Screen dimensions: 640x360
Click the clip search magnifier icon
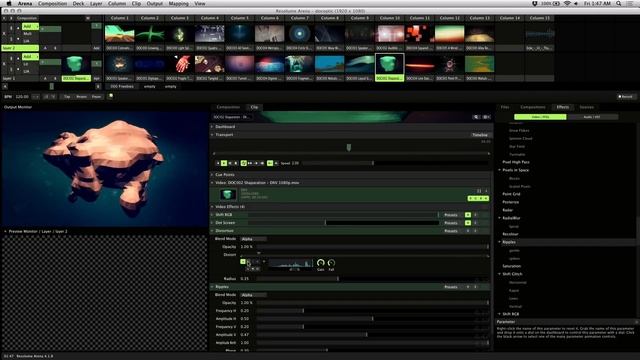476,117
